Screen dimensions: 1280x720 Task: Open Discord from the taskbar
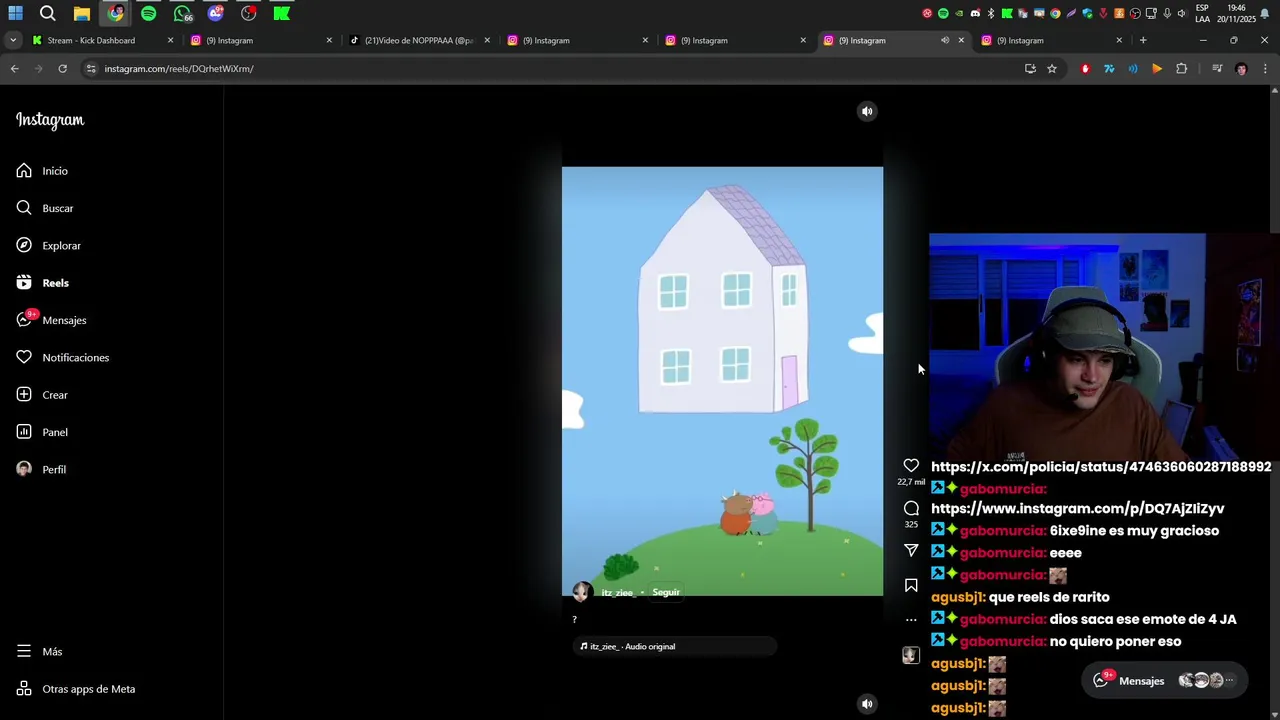tap(216, 13)
